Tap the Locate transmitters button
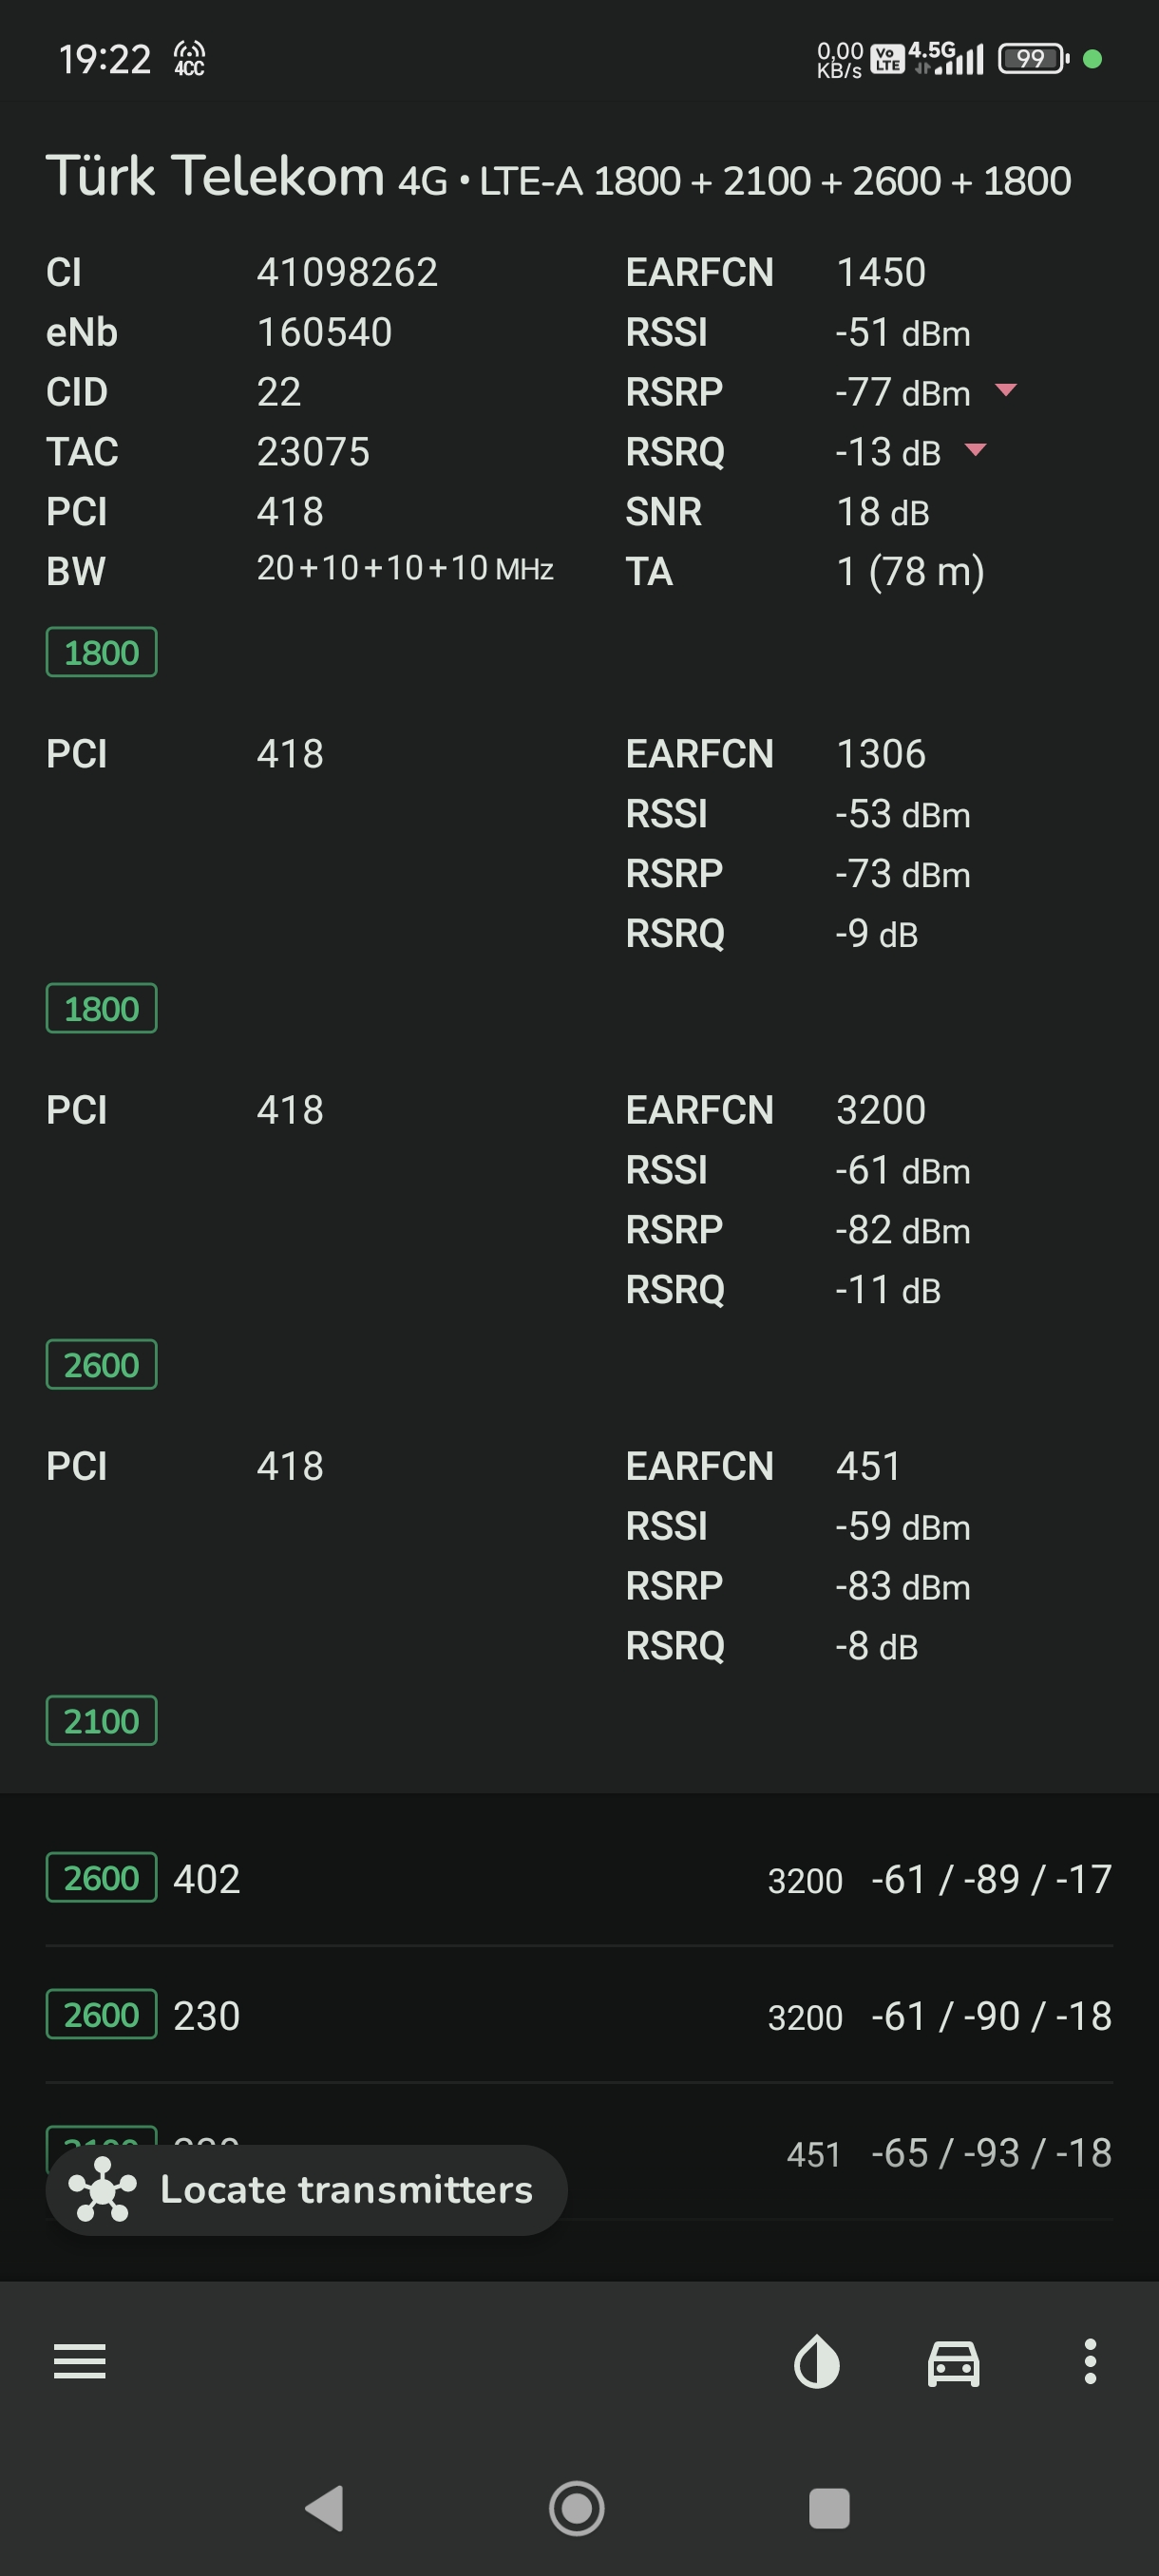1159x2576 pixels. tap(306, 2190)
